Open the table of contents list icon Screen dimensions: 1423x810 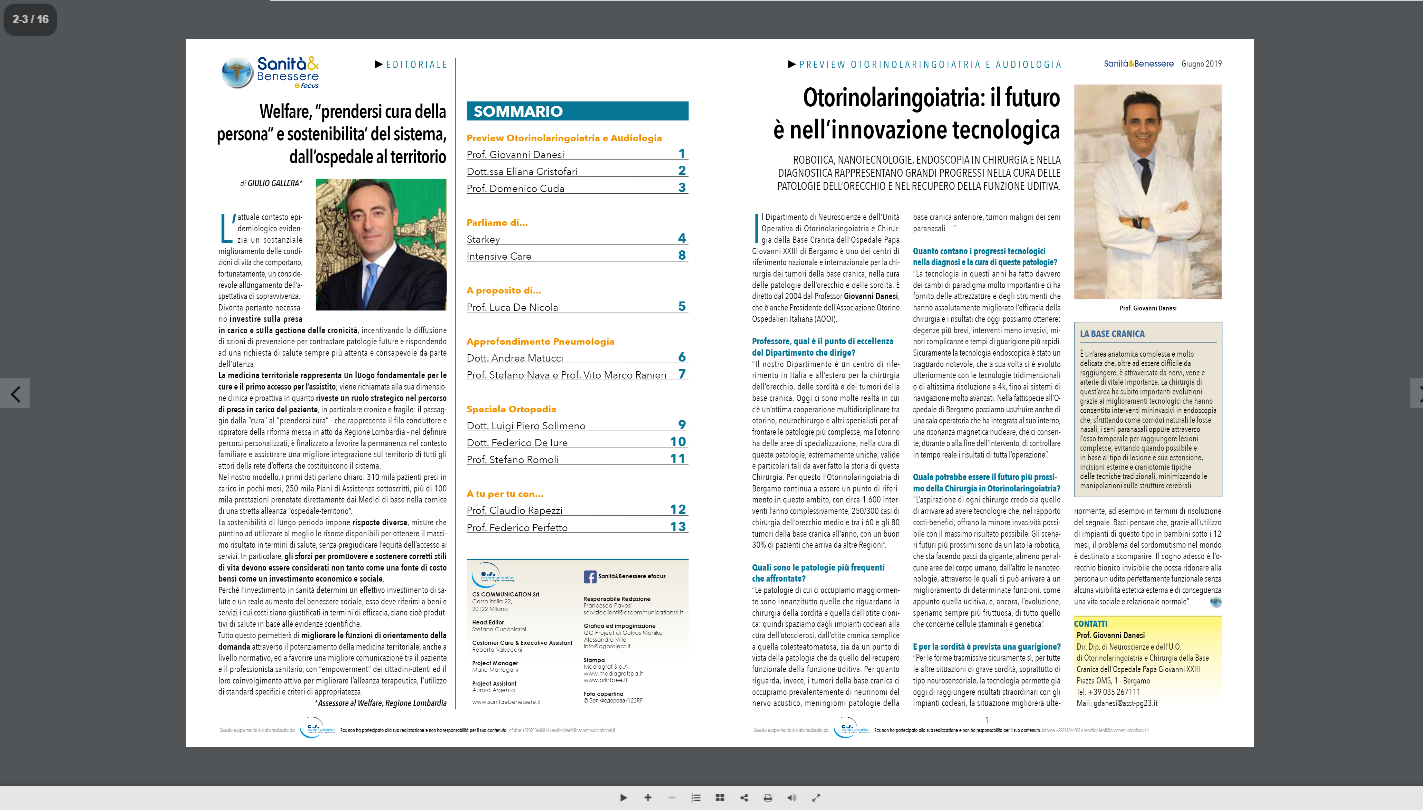696,797
